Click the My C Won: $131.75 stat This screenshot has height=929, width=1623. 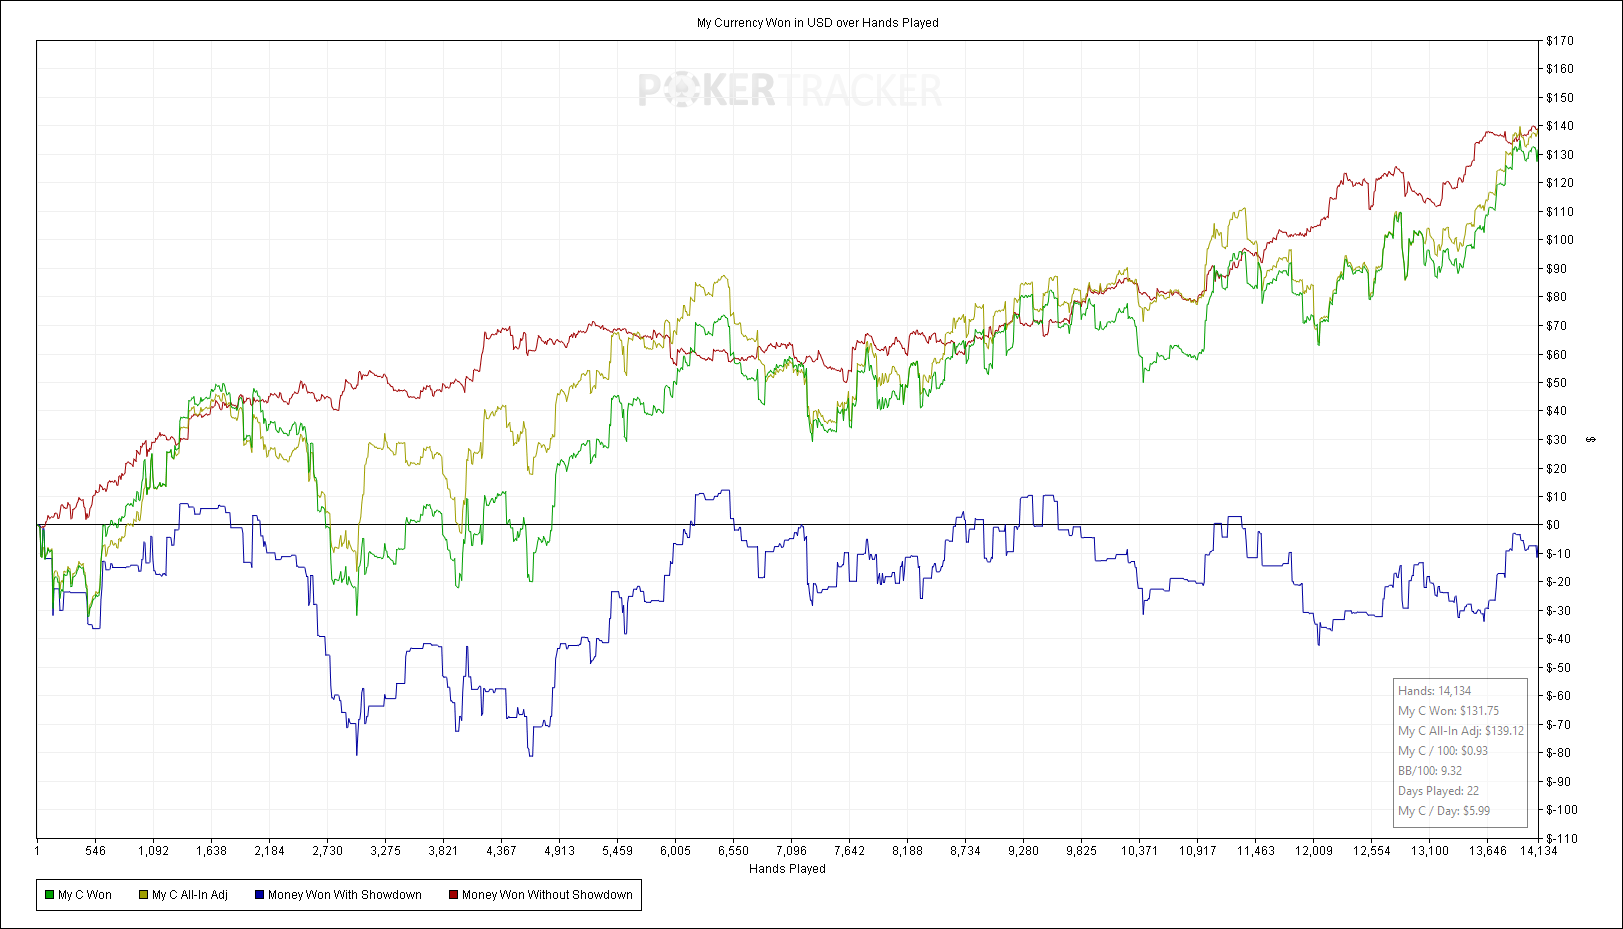[1448, 711]
